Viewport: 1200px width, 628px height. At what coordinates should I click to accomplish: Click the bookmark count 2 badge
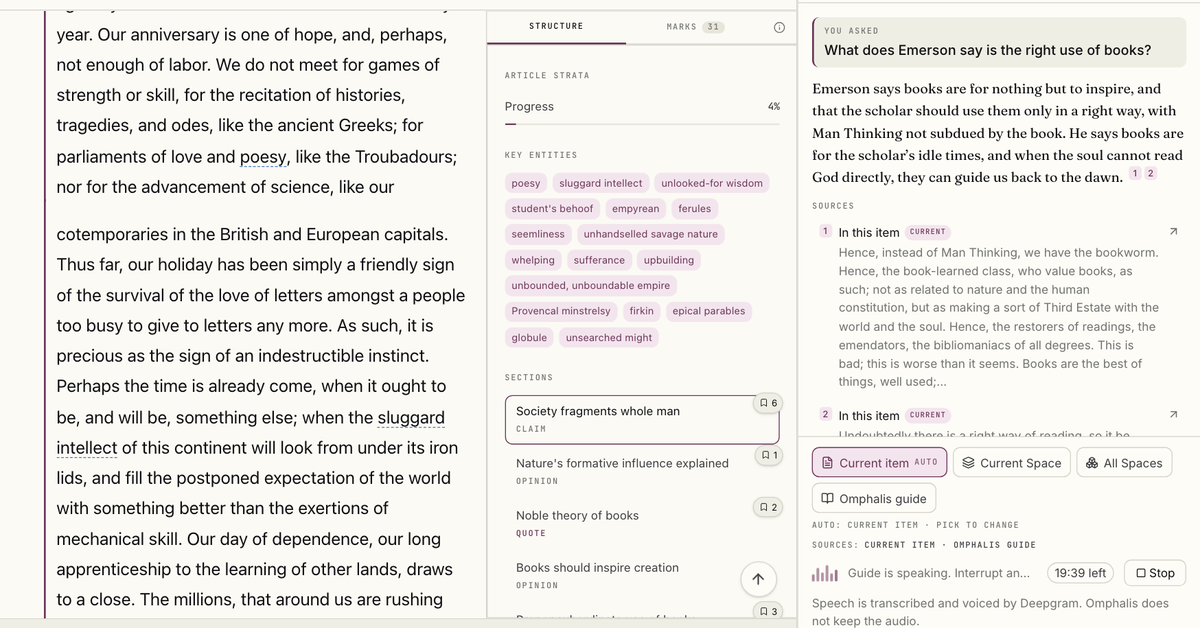(x=769, y=507)
